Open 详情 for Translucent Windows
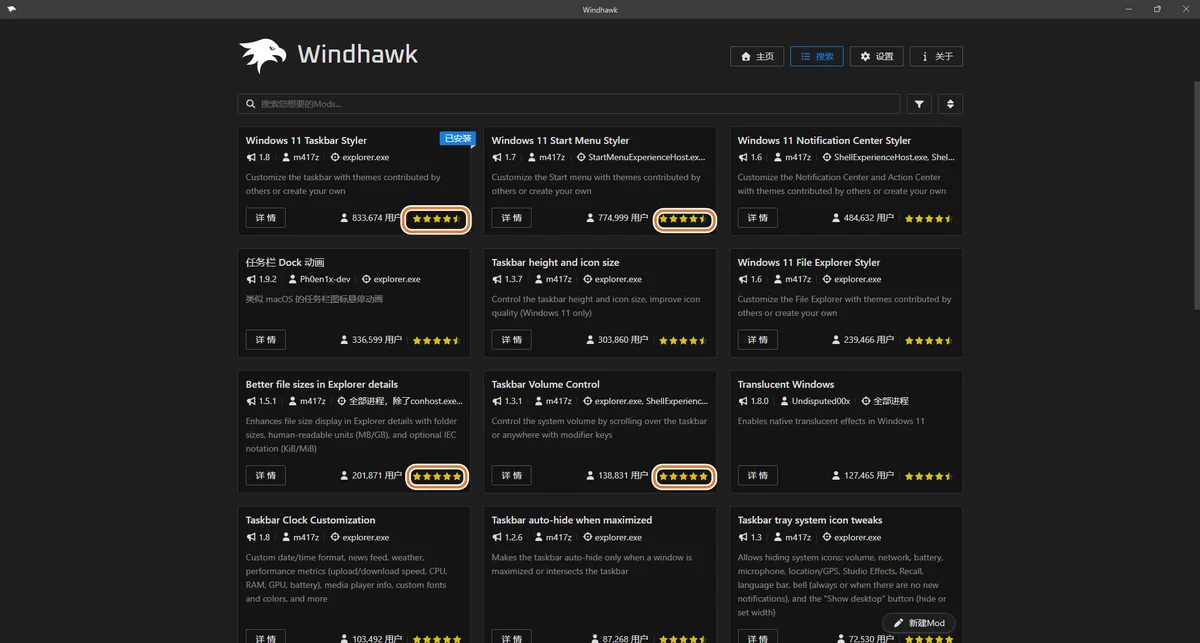The height and width of the screenshot is (643, 1200). (758, 476)
